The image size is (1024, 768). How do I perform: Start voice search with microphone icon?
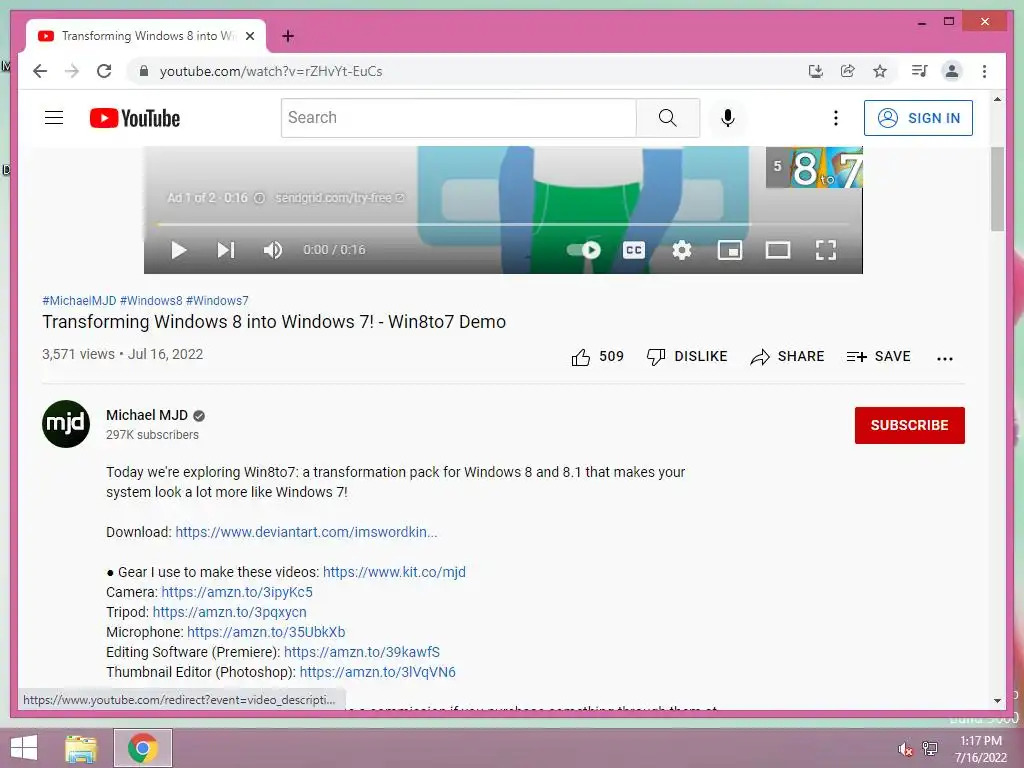click(728, 118)
